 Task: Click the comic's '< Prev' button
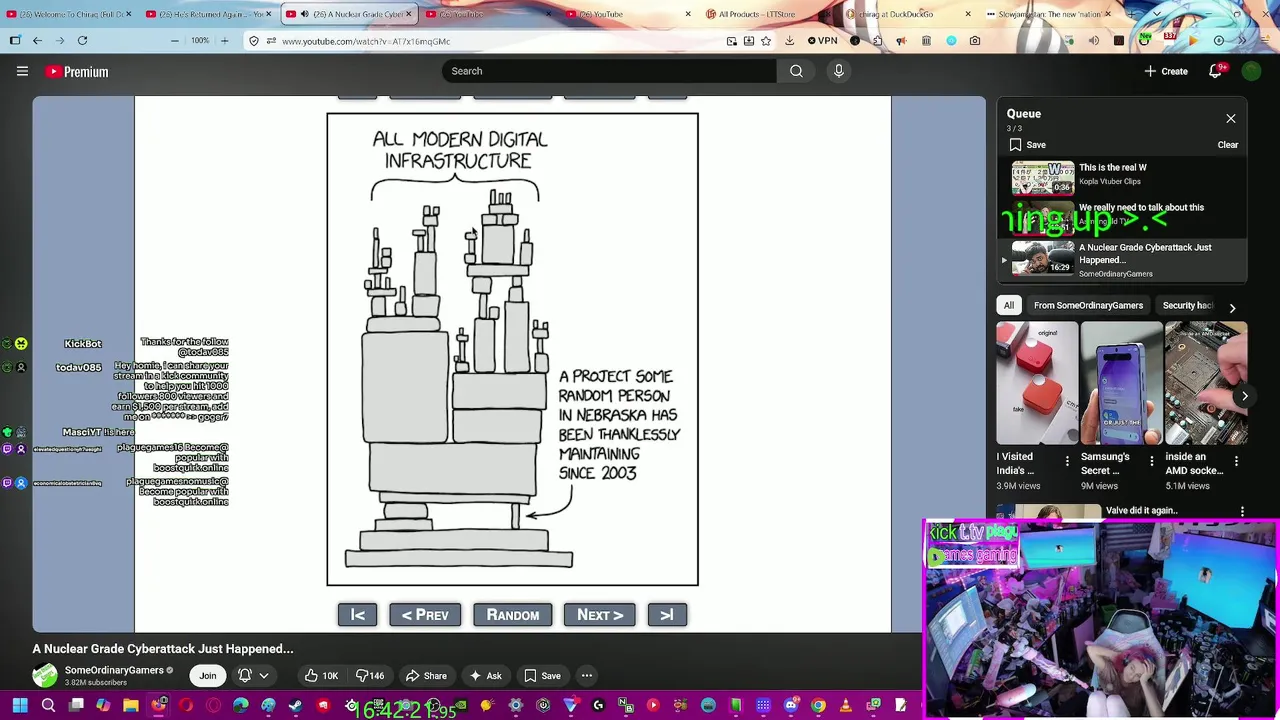[x=425, y=615]
